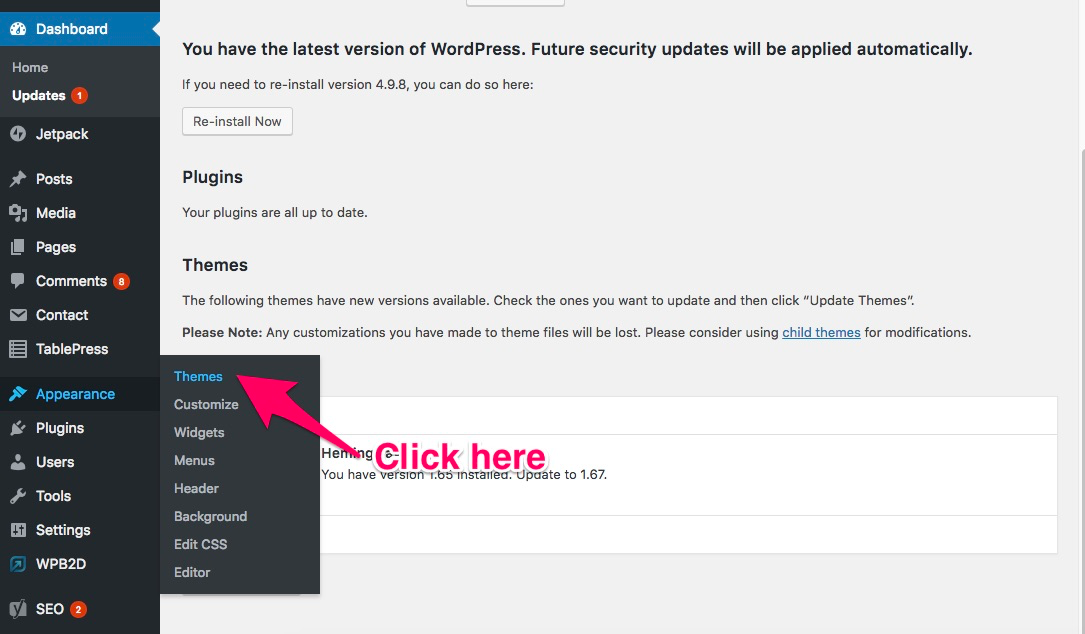This screenshot has width=1085, height=634.
Task: Select Background in Appearance flyout
Action: [x=210, y=516]
